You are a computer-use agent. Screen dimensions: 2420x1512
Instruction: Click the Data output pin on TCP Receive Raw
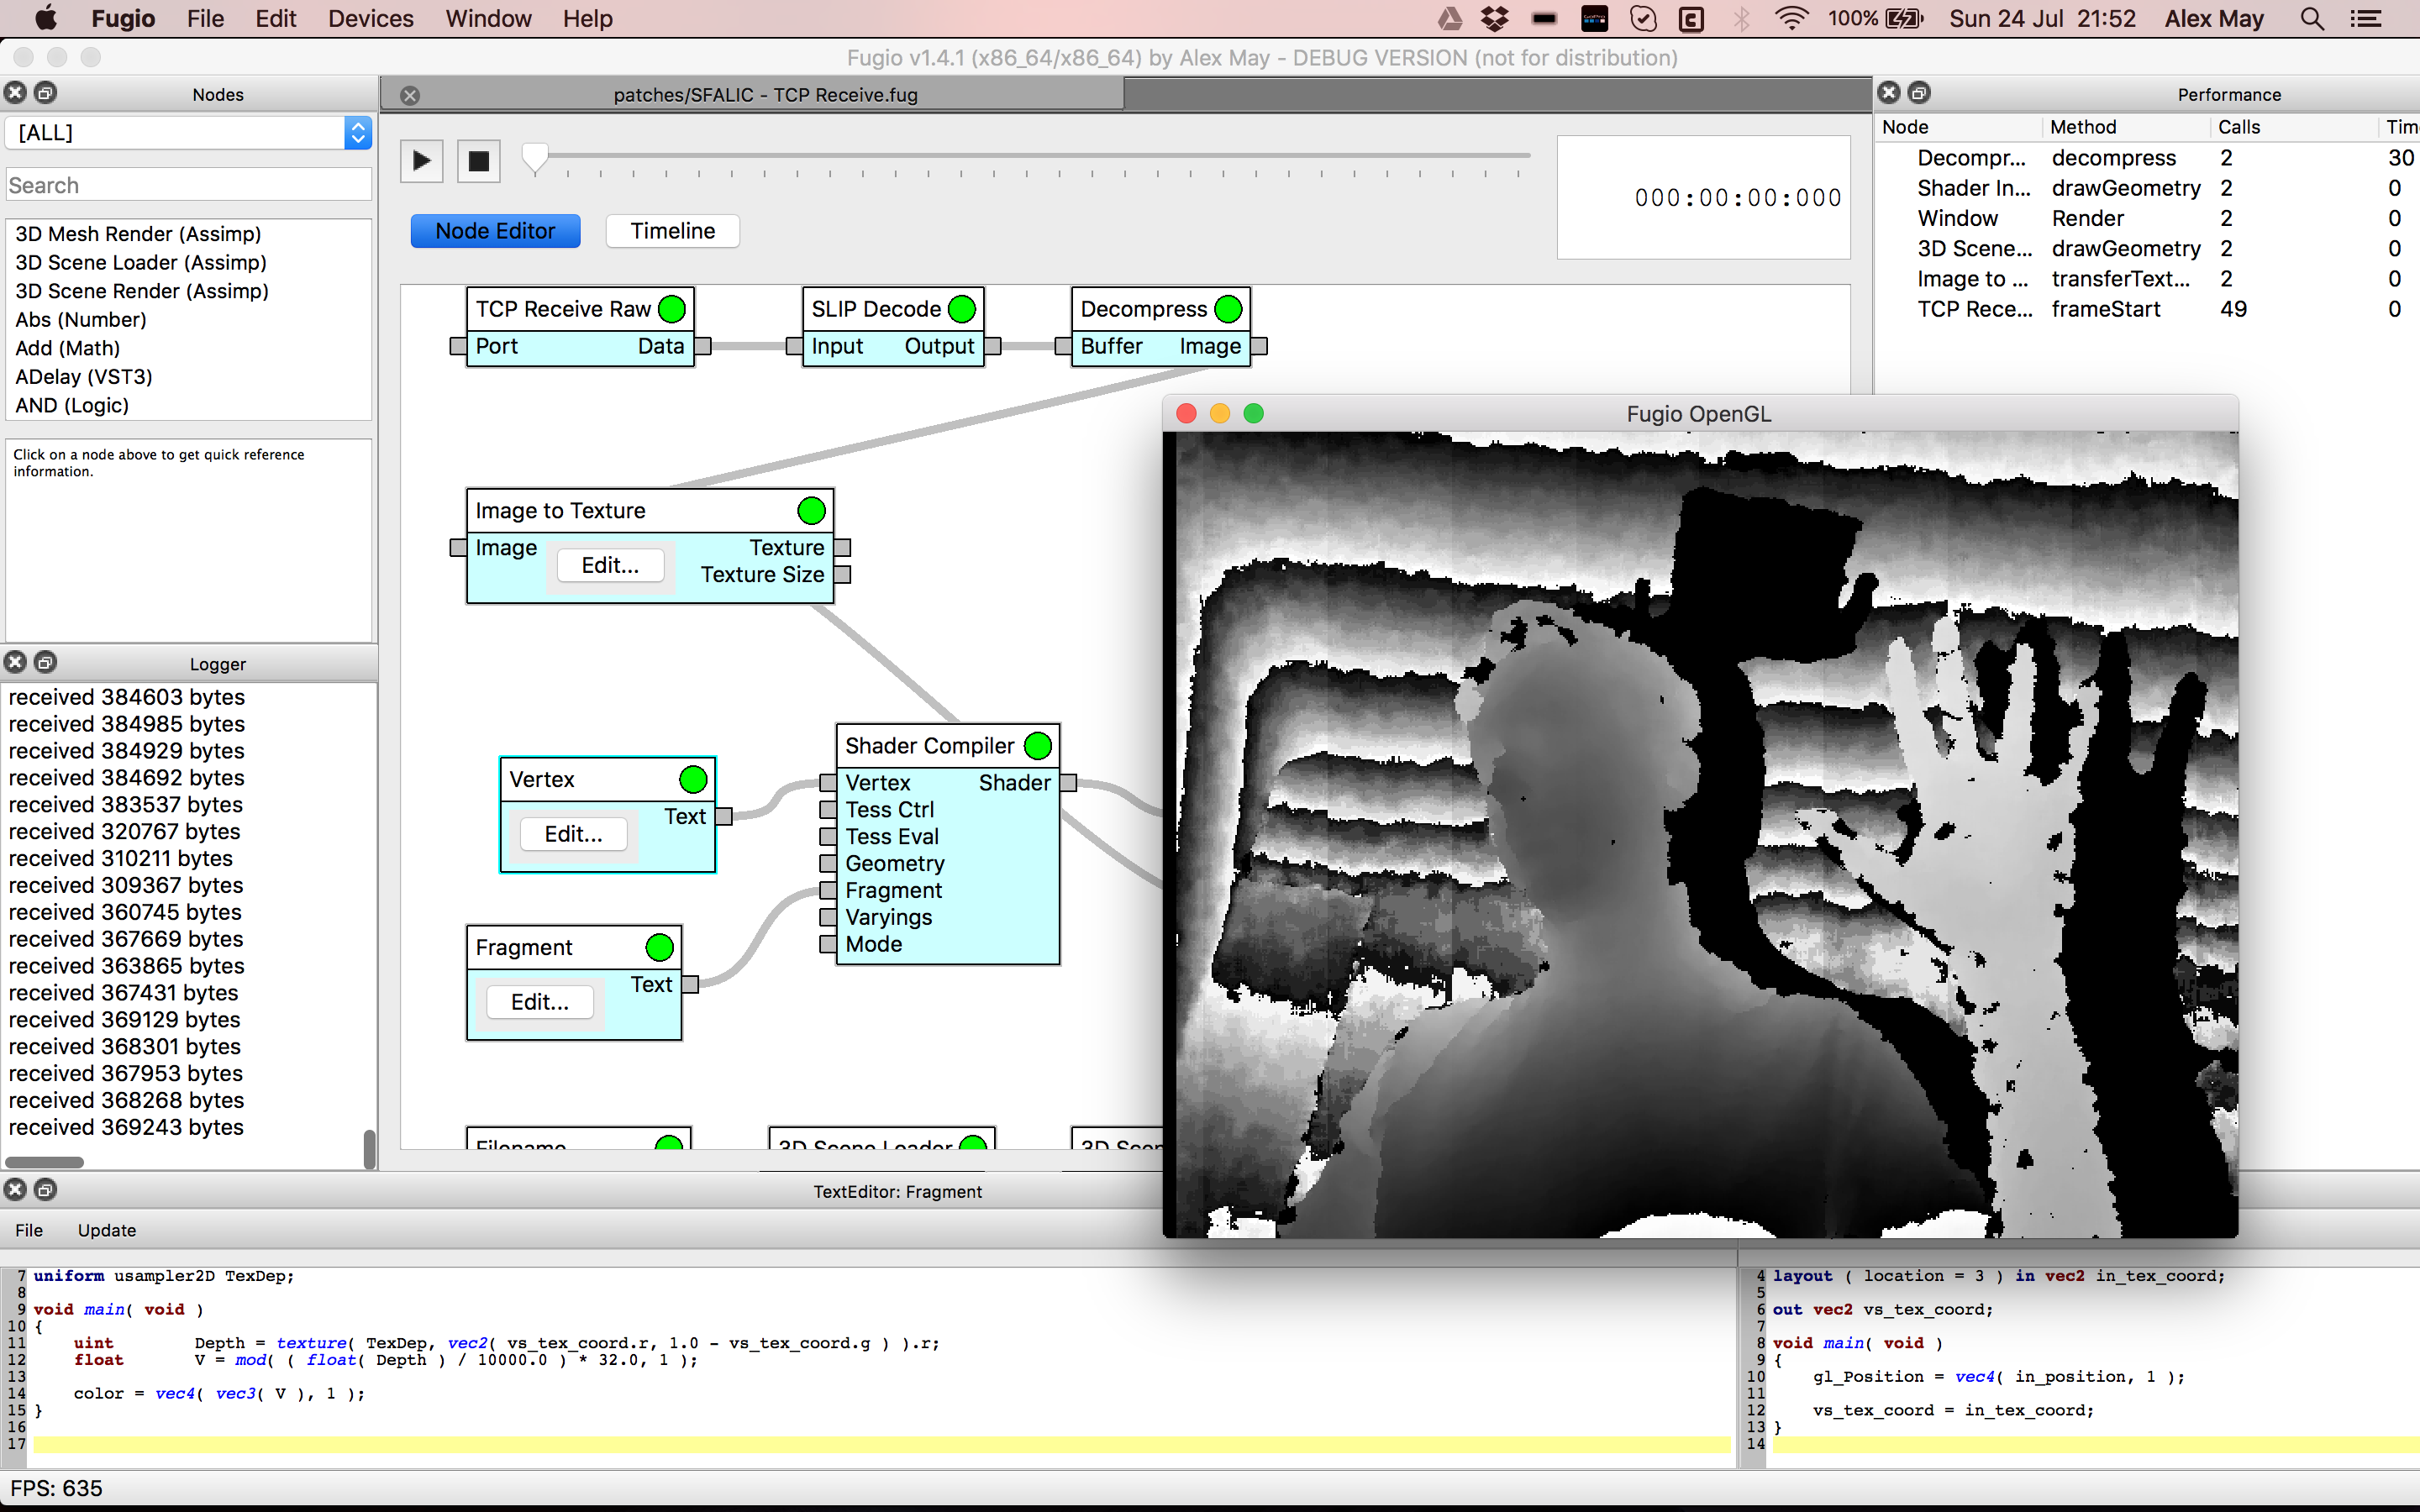703,346
